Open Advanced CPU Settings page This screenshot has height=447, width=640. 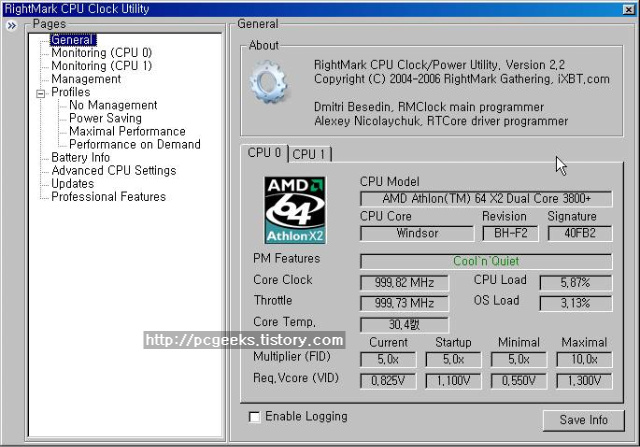pos(114,170)
